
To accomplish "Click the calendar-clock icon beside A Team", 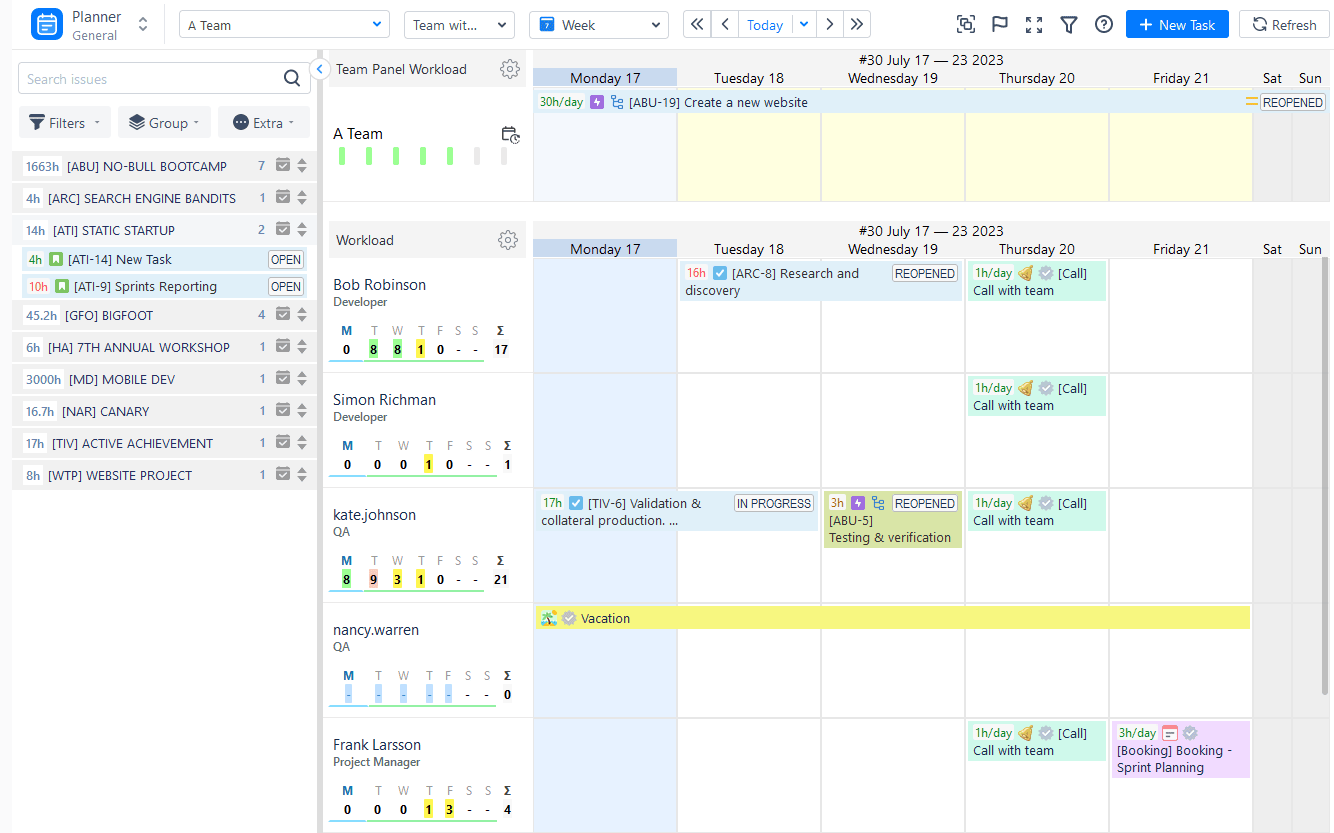I will point(510,135).
